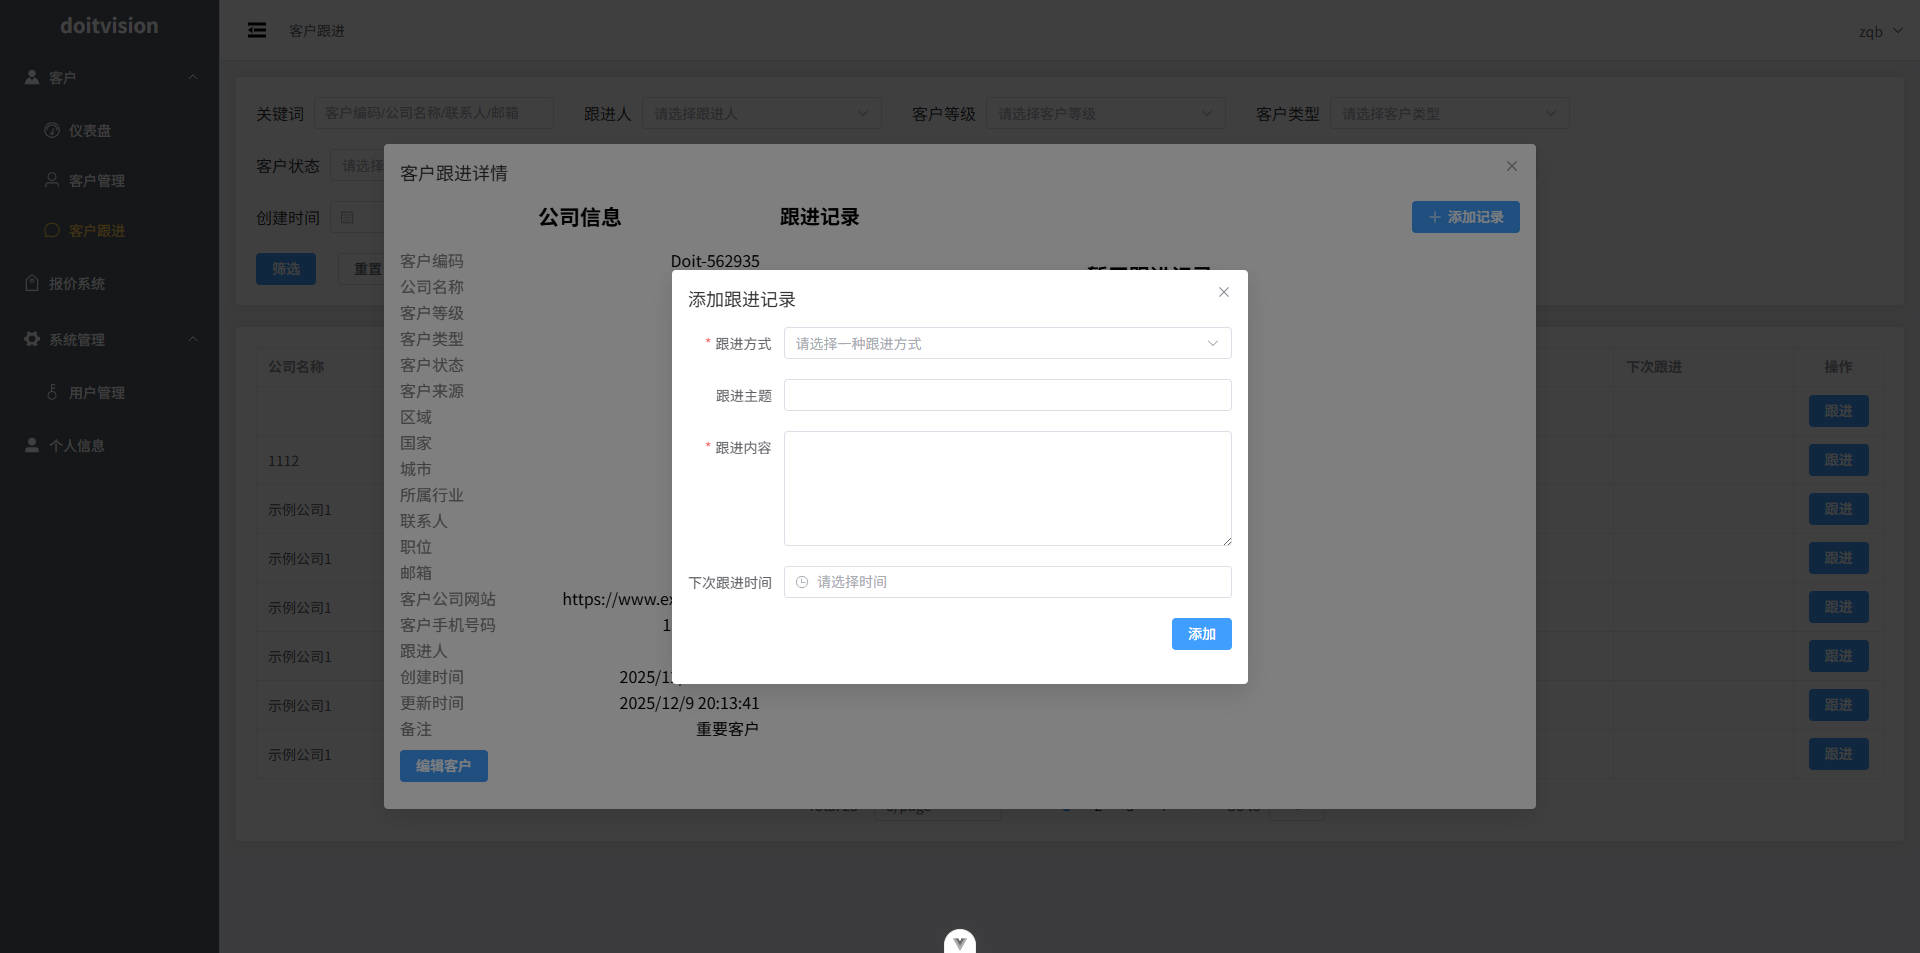Toggle the sidebar collapse hamburger icon
1920x953 pixels.
tap(257, 31)
